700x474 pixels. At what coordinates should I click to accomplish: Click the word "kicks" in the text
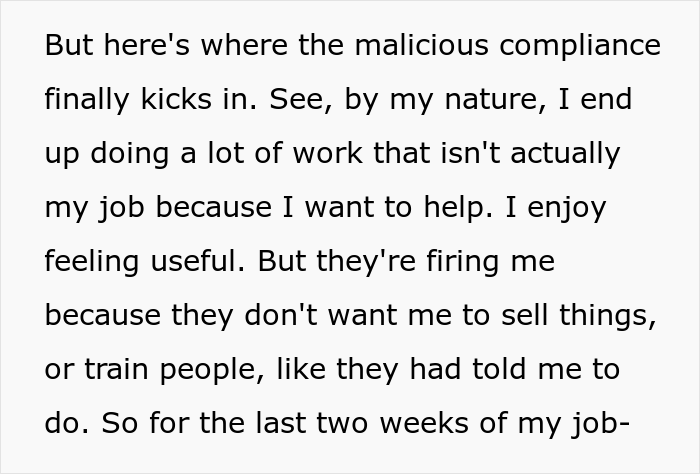pyautogui.click(x=183, y=101)
